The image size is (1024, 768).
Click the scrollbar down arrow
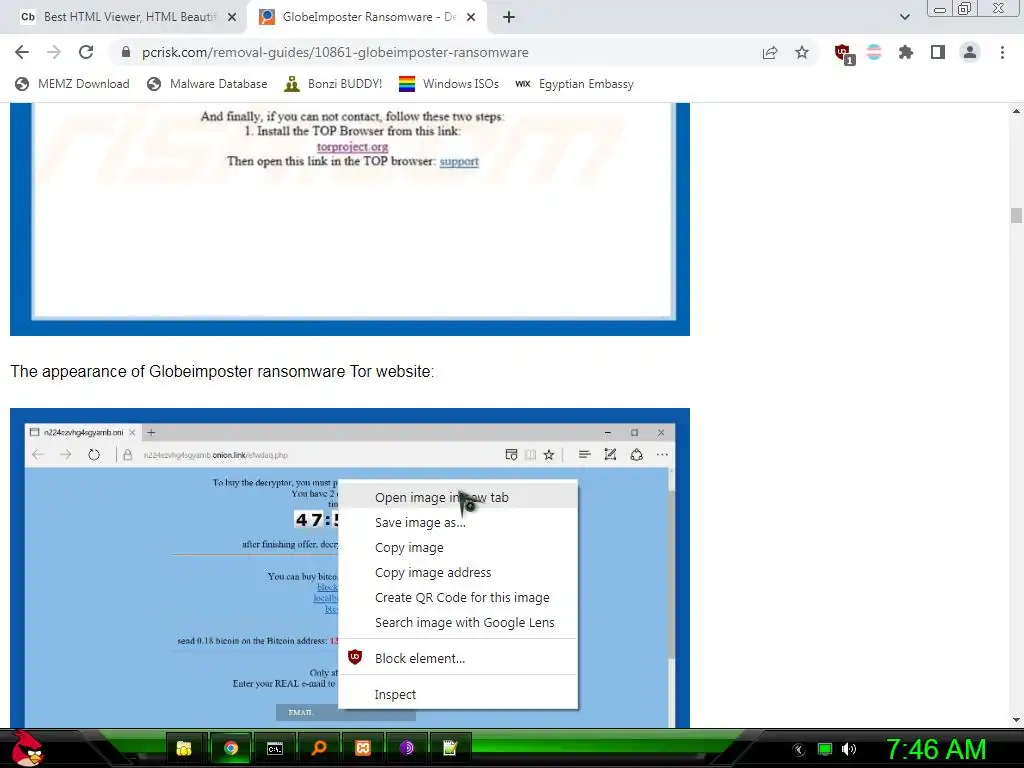[x=1016, y=720]
